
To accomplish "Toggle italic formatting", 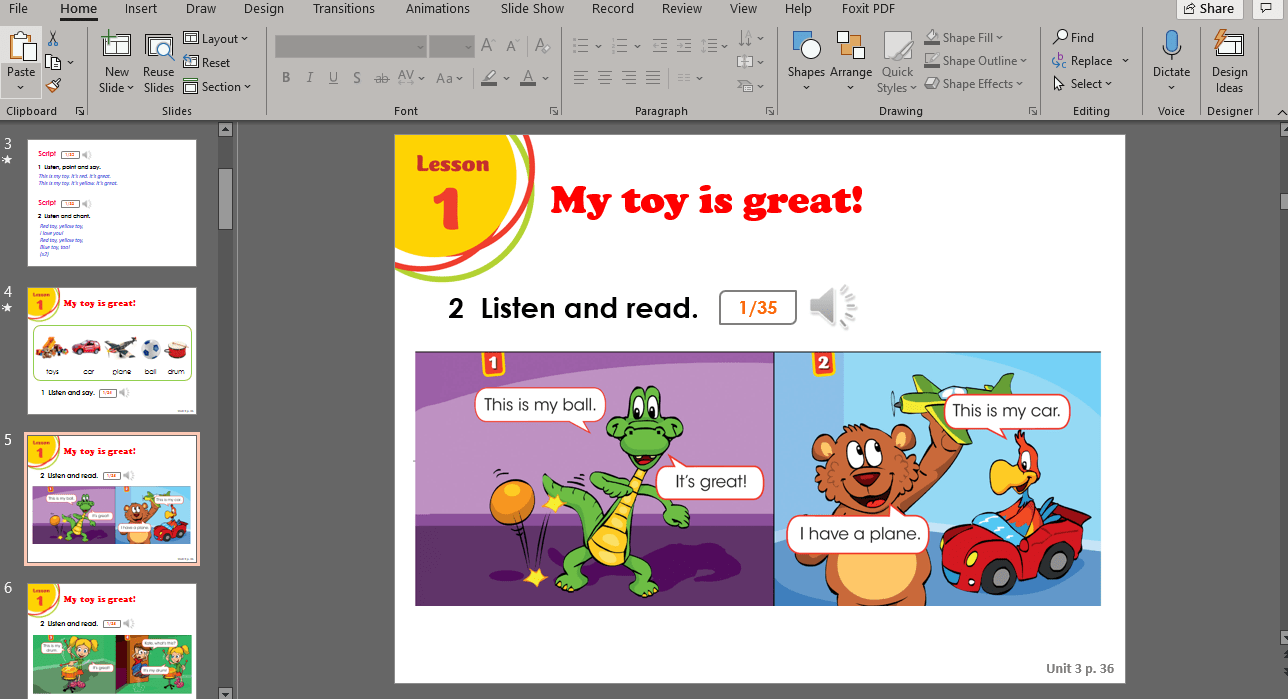I will click(x=309, y=77).
